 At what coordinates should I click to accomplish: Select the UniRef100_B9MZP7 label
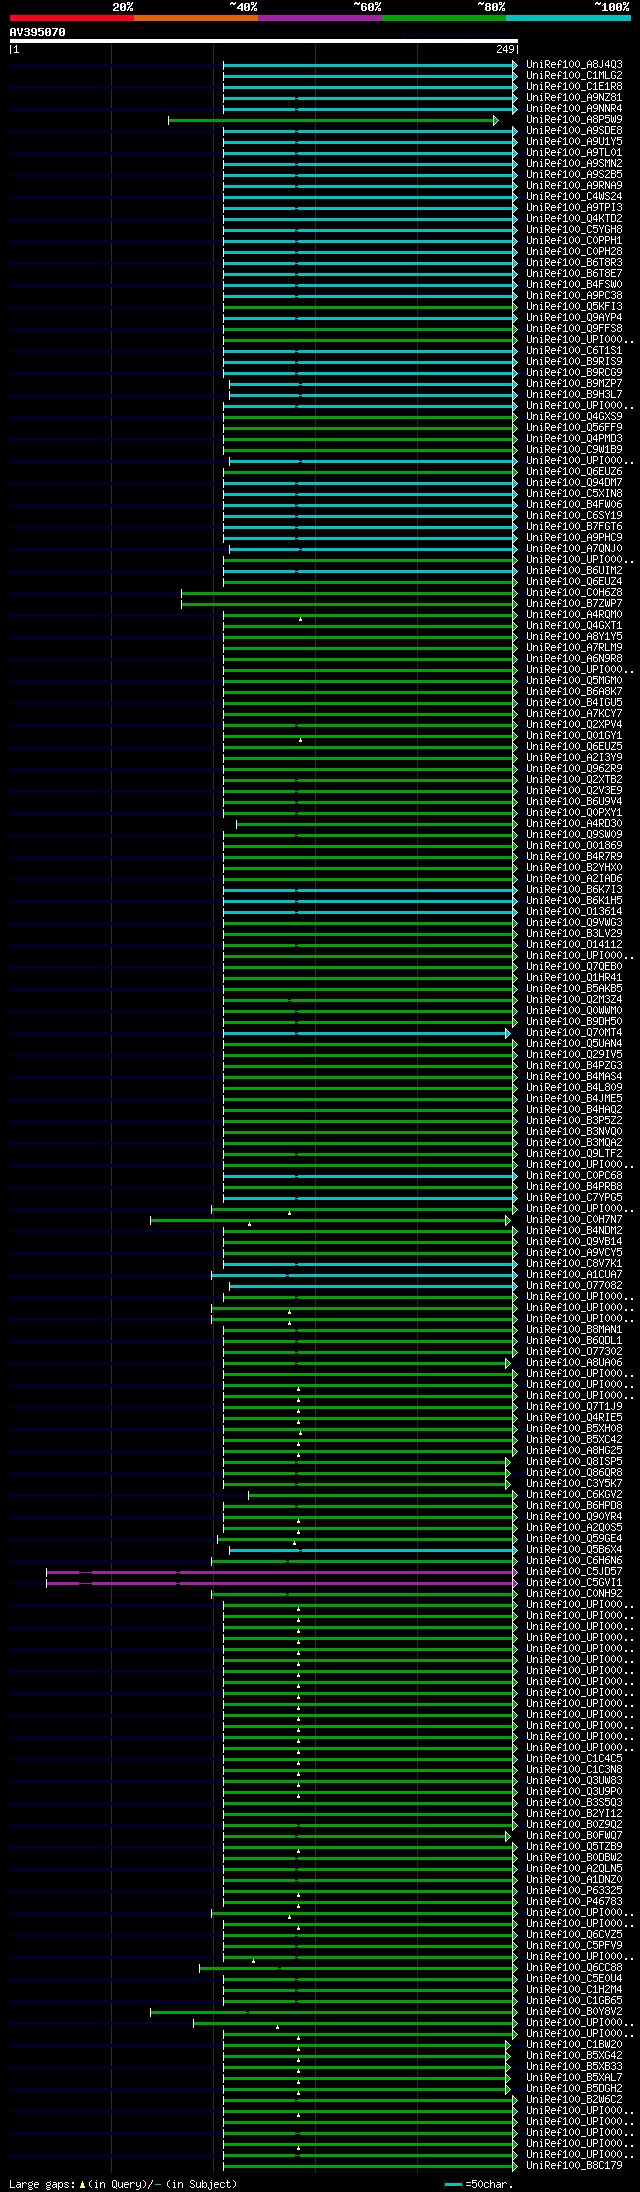[574, 383]
